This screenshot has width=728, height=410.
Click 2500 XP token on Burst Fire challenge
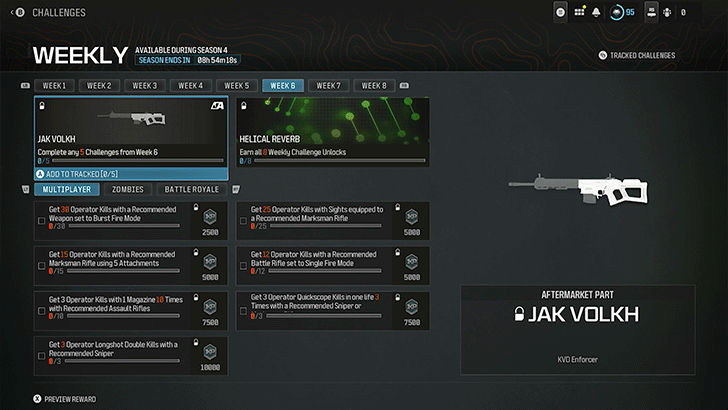point(210,217)
